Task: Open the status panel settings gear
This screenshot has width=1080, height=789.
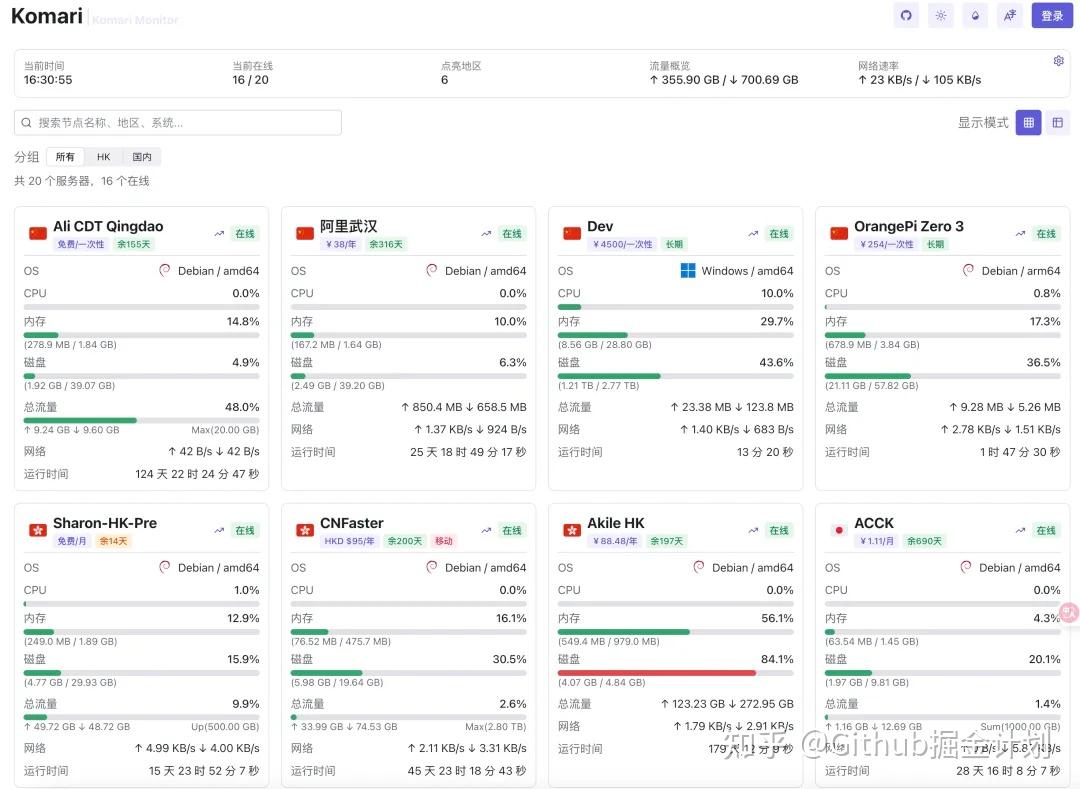Action: [x=1058, y=61]
